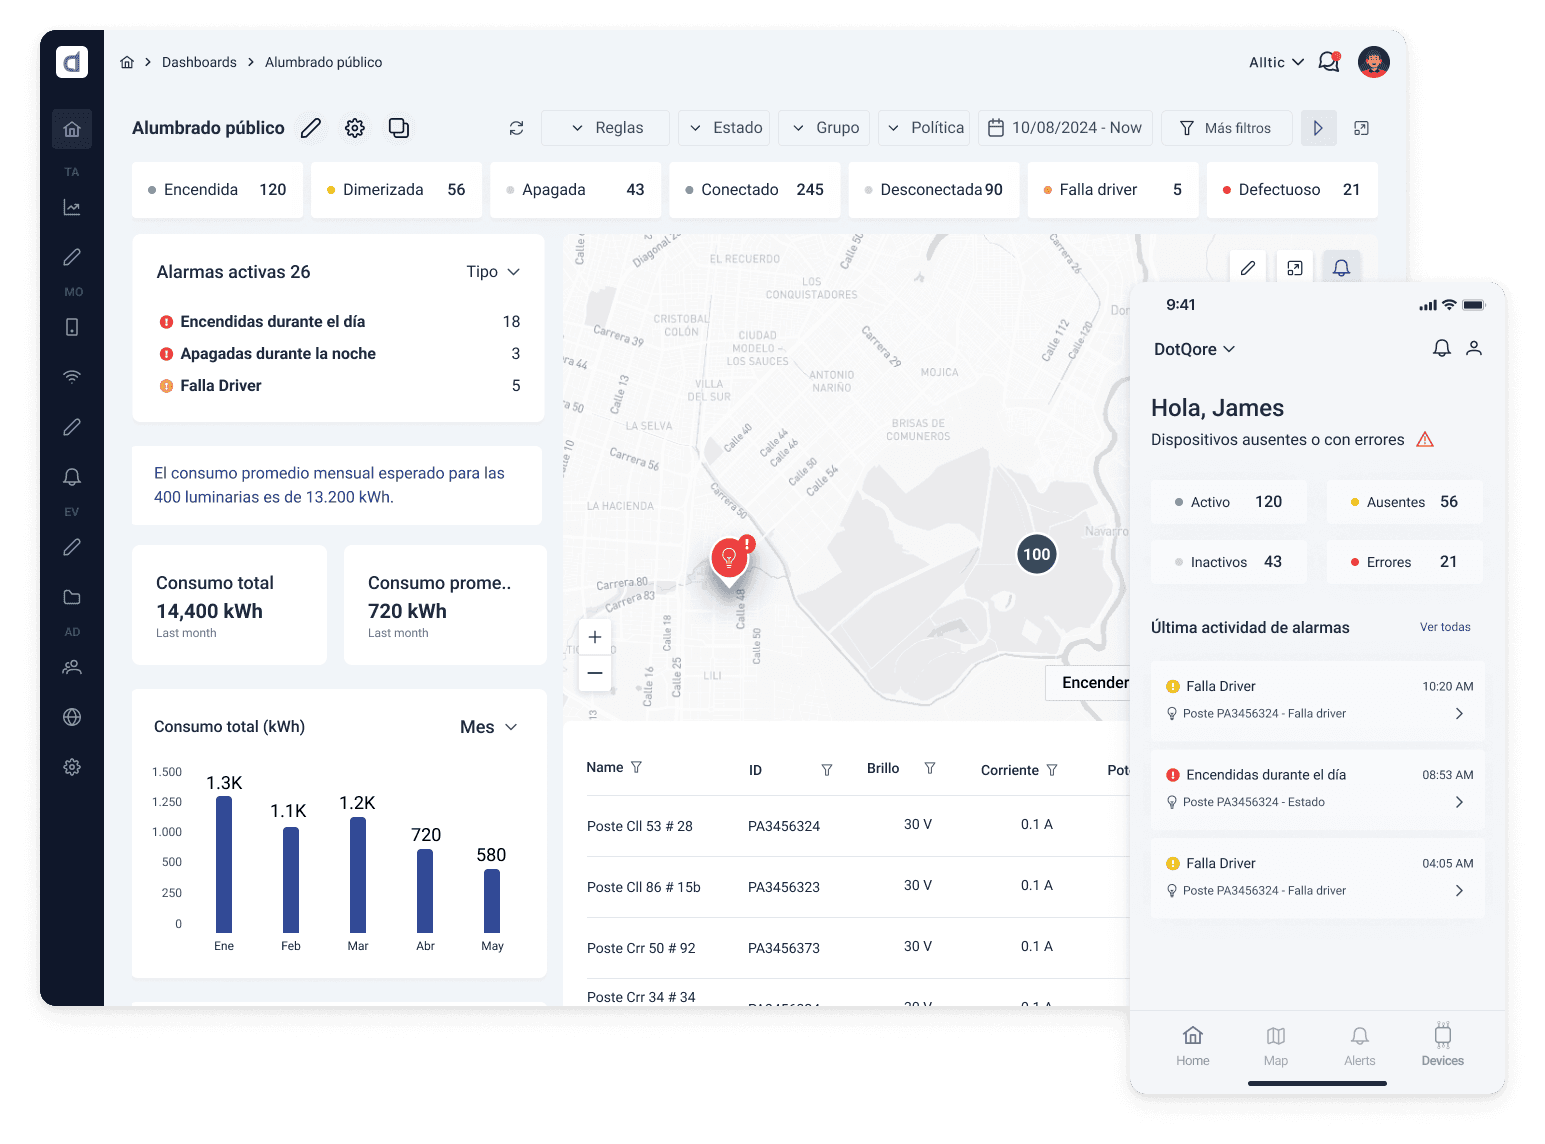This screenshot has width=1545, height=1144.
Task: Open the user avatar profile
Action: point(1374,62)
